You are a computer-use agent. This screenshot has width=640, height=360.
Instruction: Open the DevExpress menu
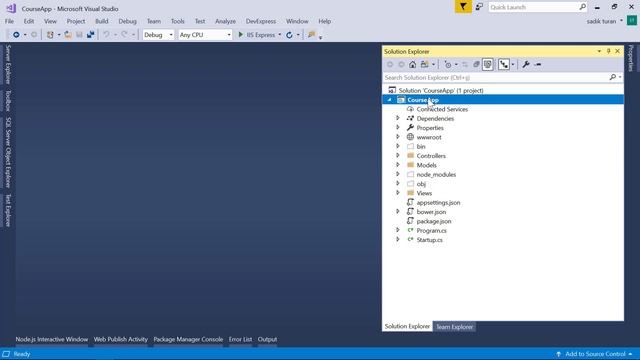point(261,21)
